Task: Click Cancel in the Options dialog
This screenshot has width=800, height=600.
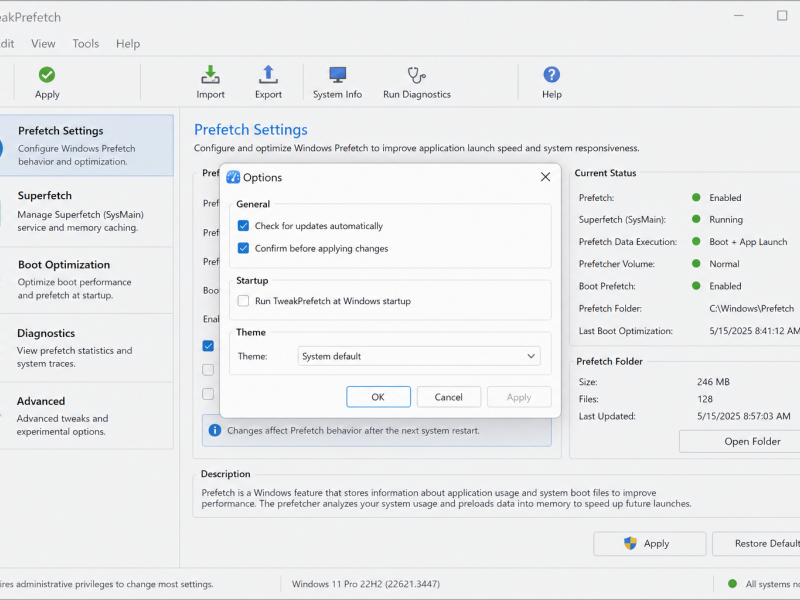Action: [448, 397]
